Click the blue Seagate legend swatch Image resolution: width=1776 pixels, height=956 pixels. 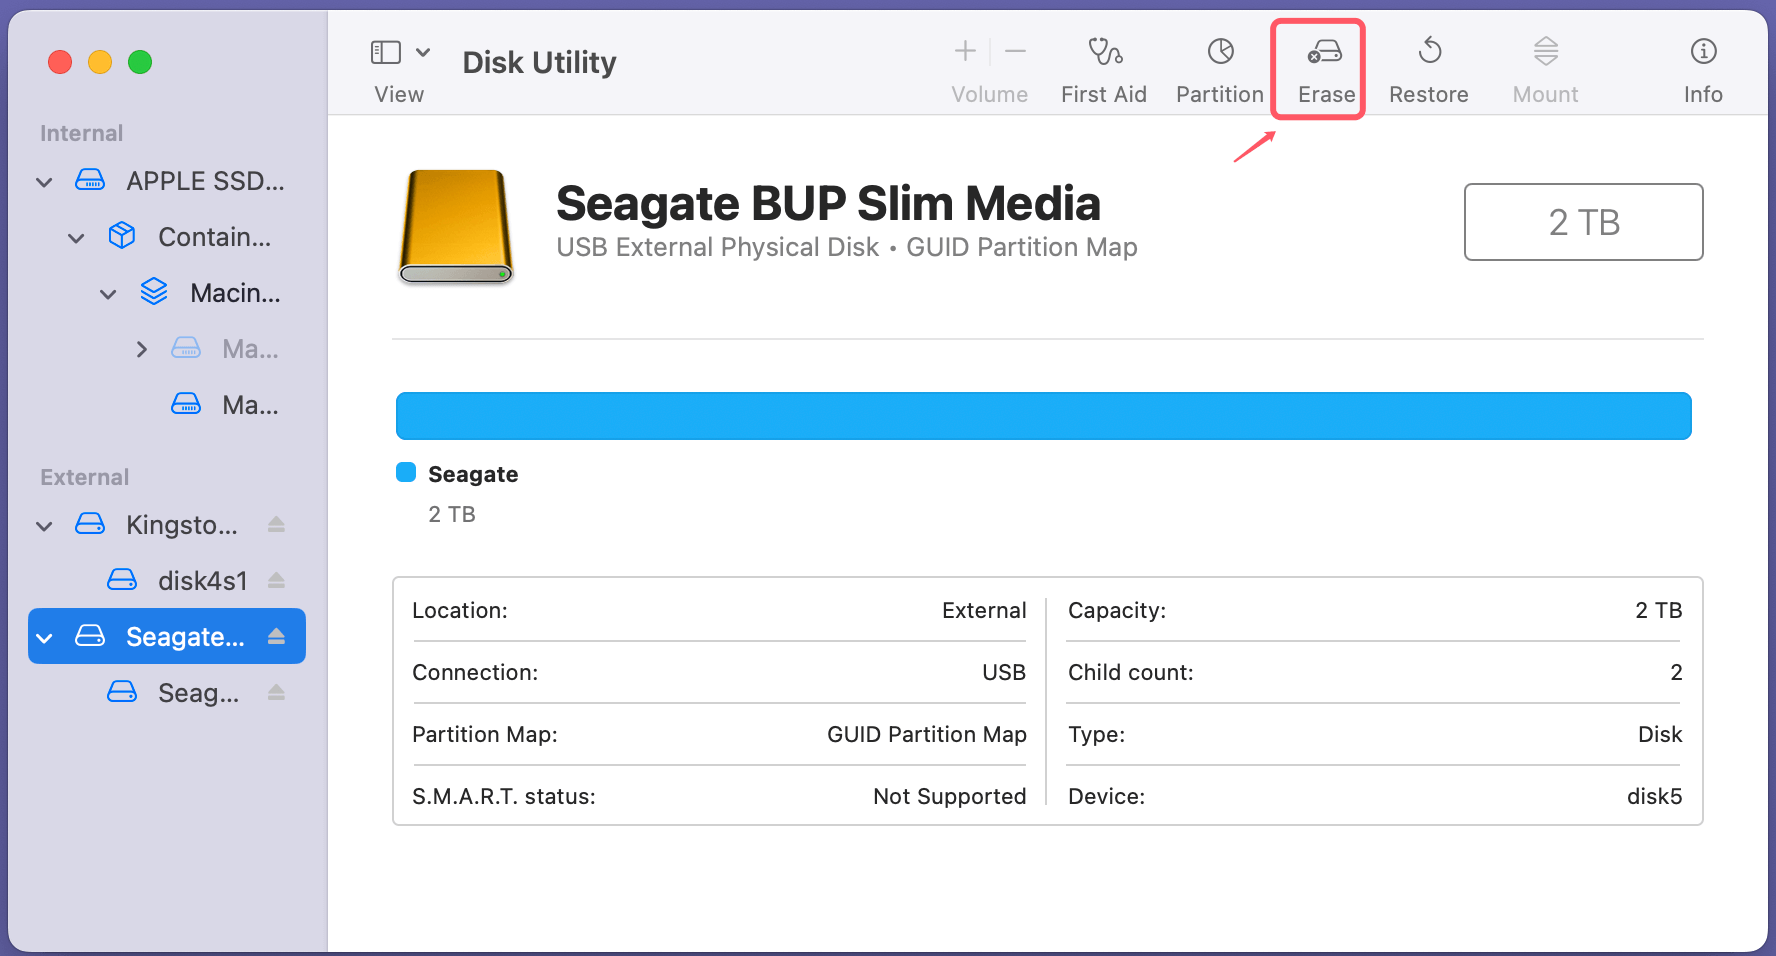coord(405,471)
